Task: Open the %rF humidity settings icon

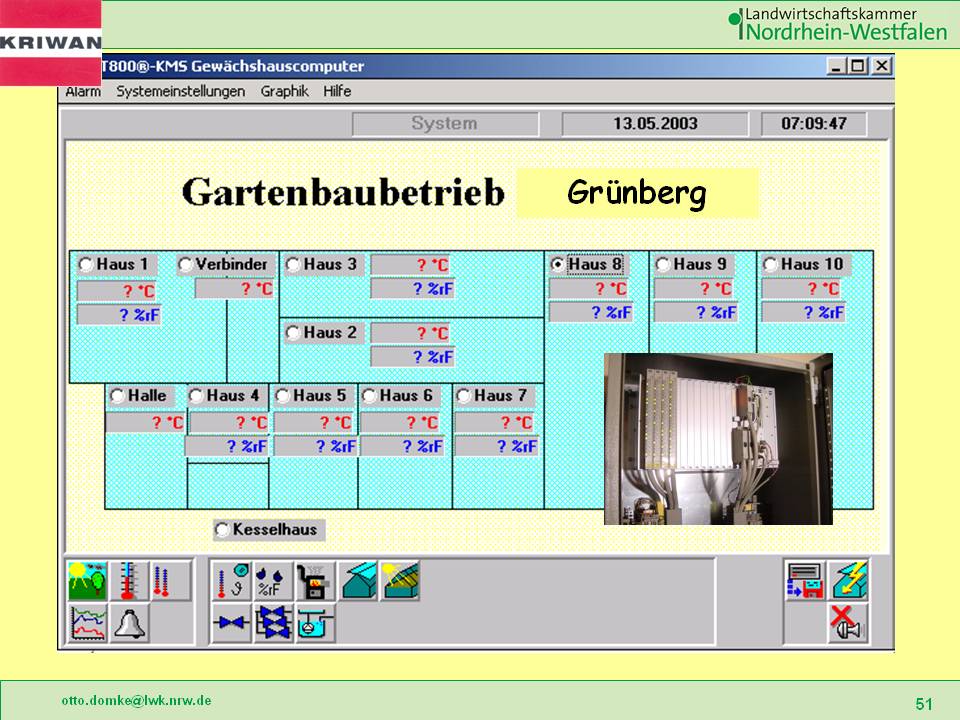Action: (273, 581)
